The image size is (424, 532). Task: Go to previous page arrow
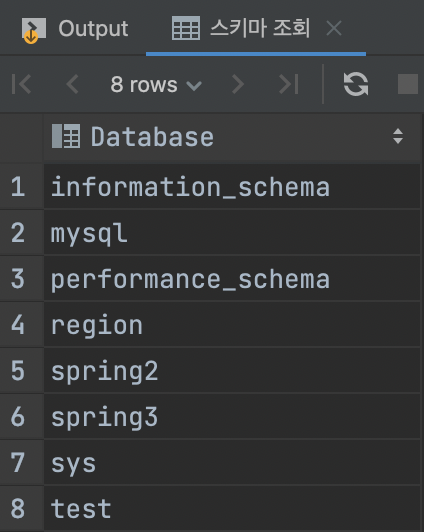pos(72,84)
